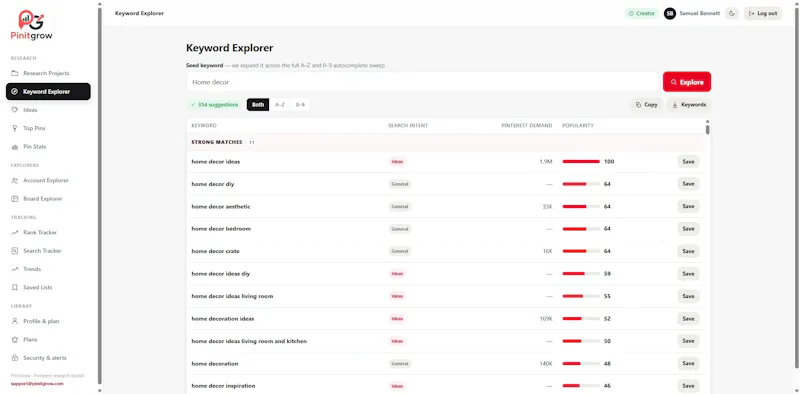Select the Both filter tab
This screenshot has width=800, height=394.
click(258, 105)
